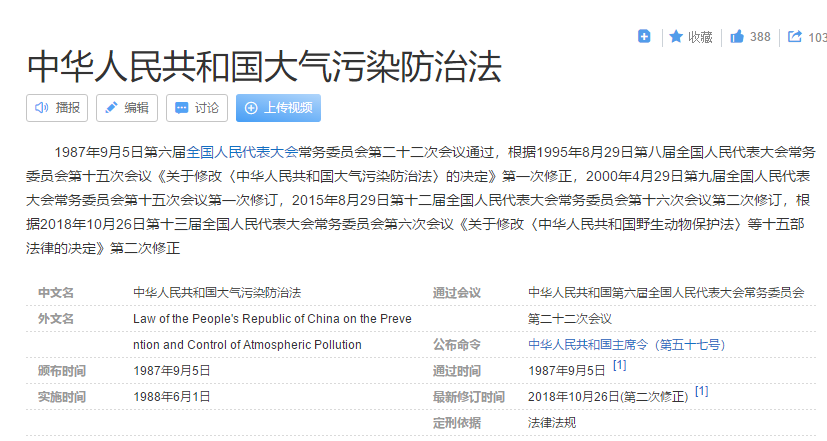Click the 通过会议 field label
The width and height of the screenshot is (827, 441).
click(457, 292)
